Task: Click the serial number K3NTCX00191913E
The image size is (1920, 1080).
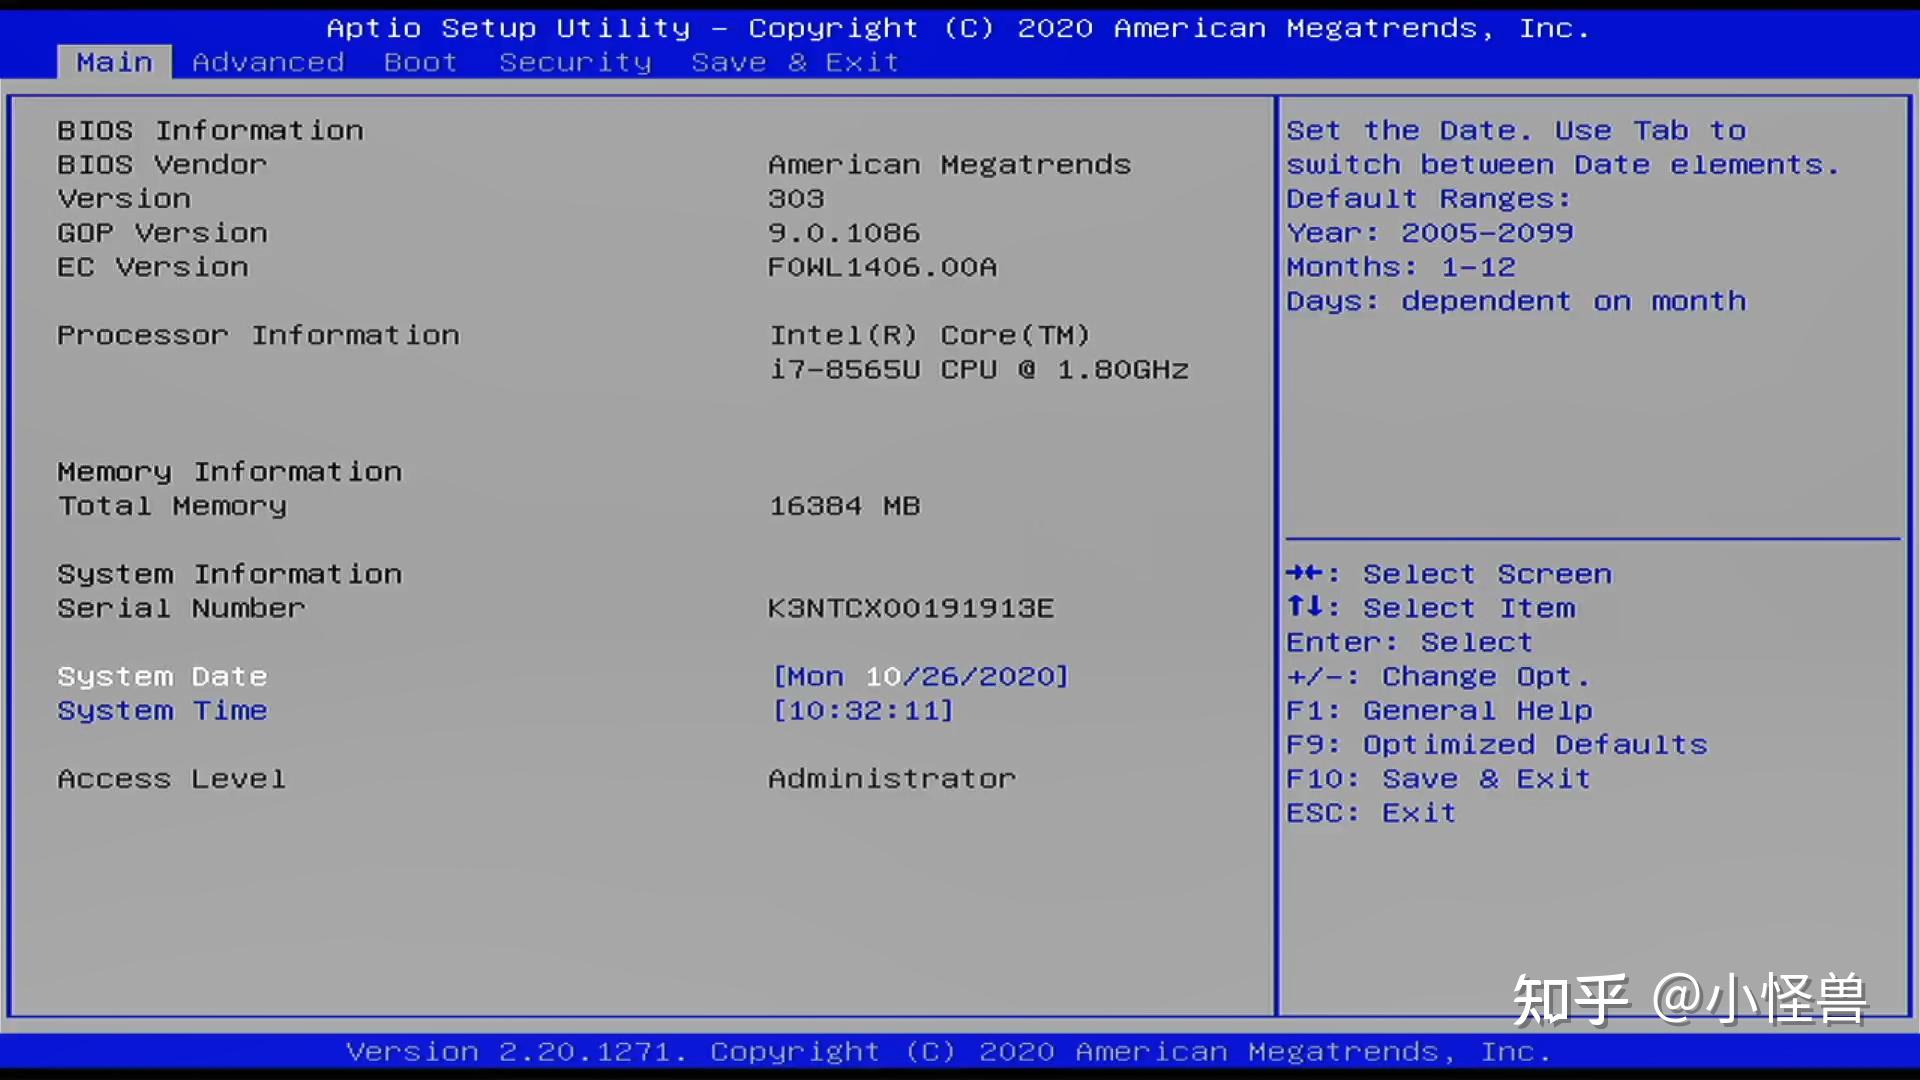Action: 910,608
